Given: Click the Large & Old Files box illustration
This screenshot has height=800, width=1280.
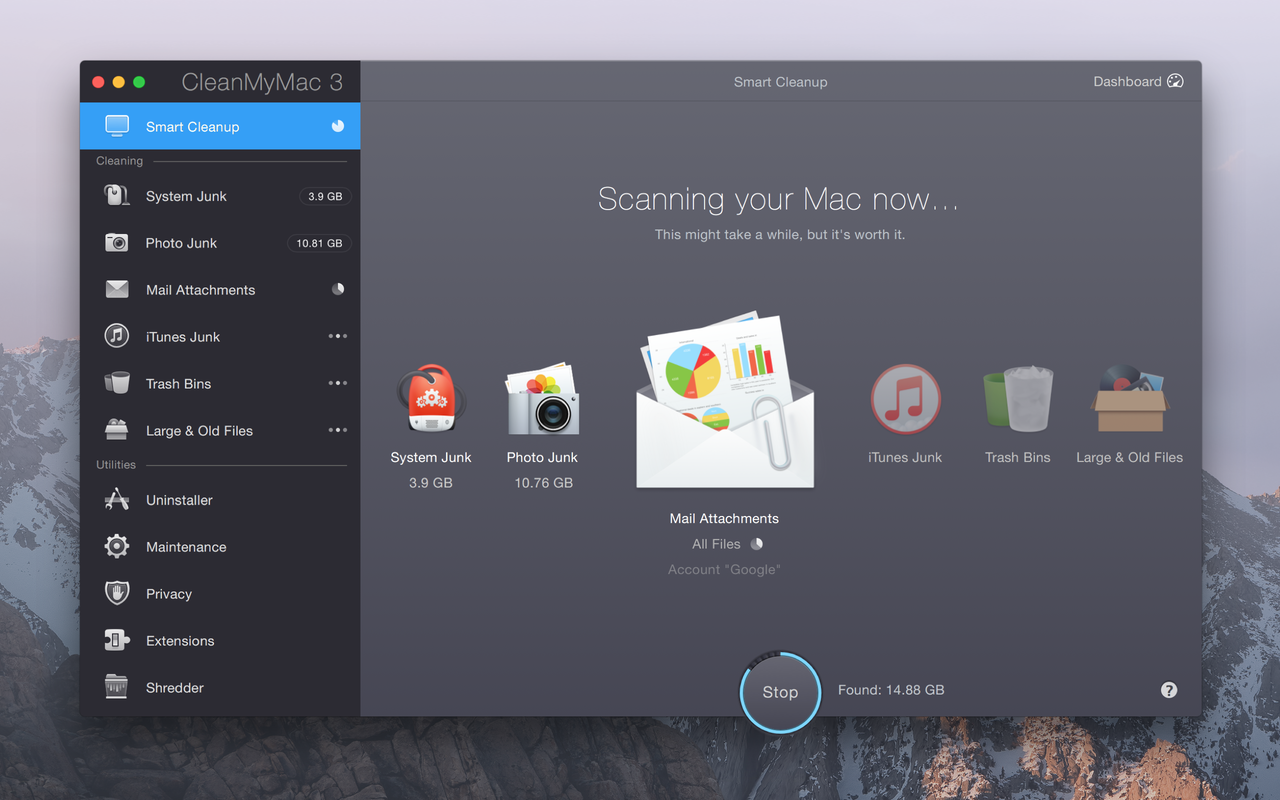Looking at the screenshot, I should coord(1129,399).
